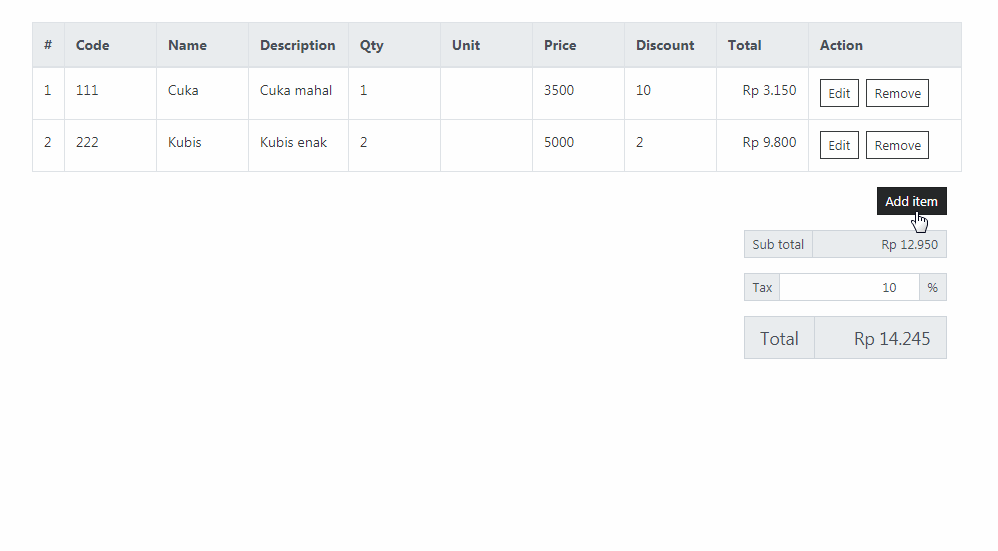Click the grand Total amount Rp 14.245
Image resolution: width=998 pixels, height=551 pixels.
pos(891,339)
